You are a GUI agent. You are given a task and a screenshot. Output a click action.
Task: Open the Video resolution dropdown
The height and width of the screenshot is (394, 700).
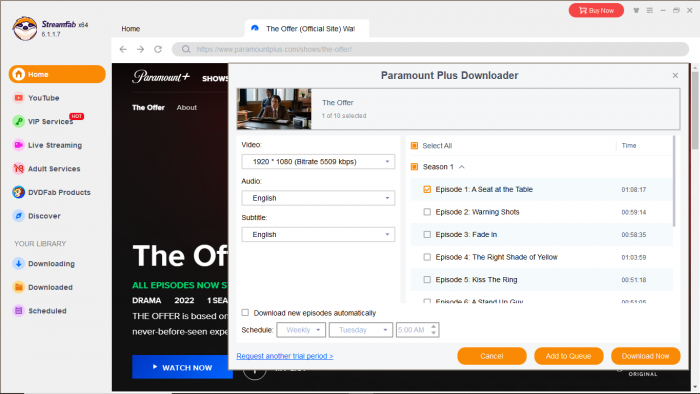pos(318,162)
